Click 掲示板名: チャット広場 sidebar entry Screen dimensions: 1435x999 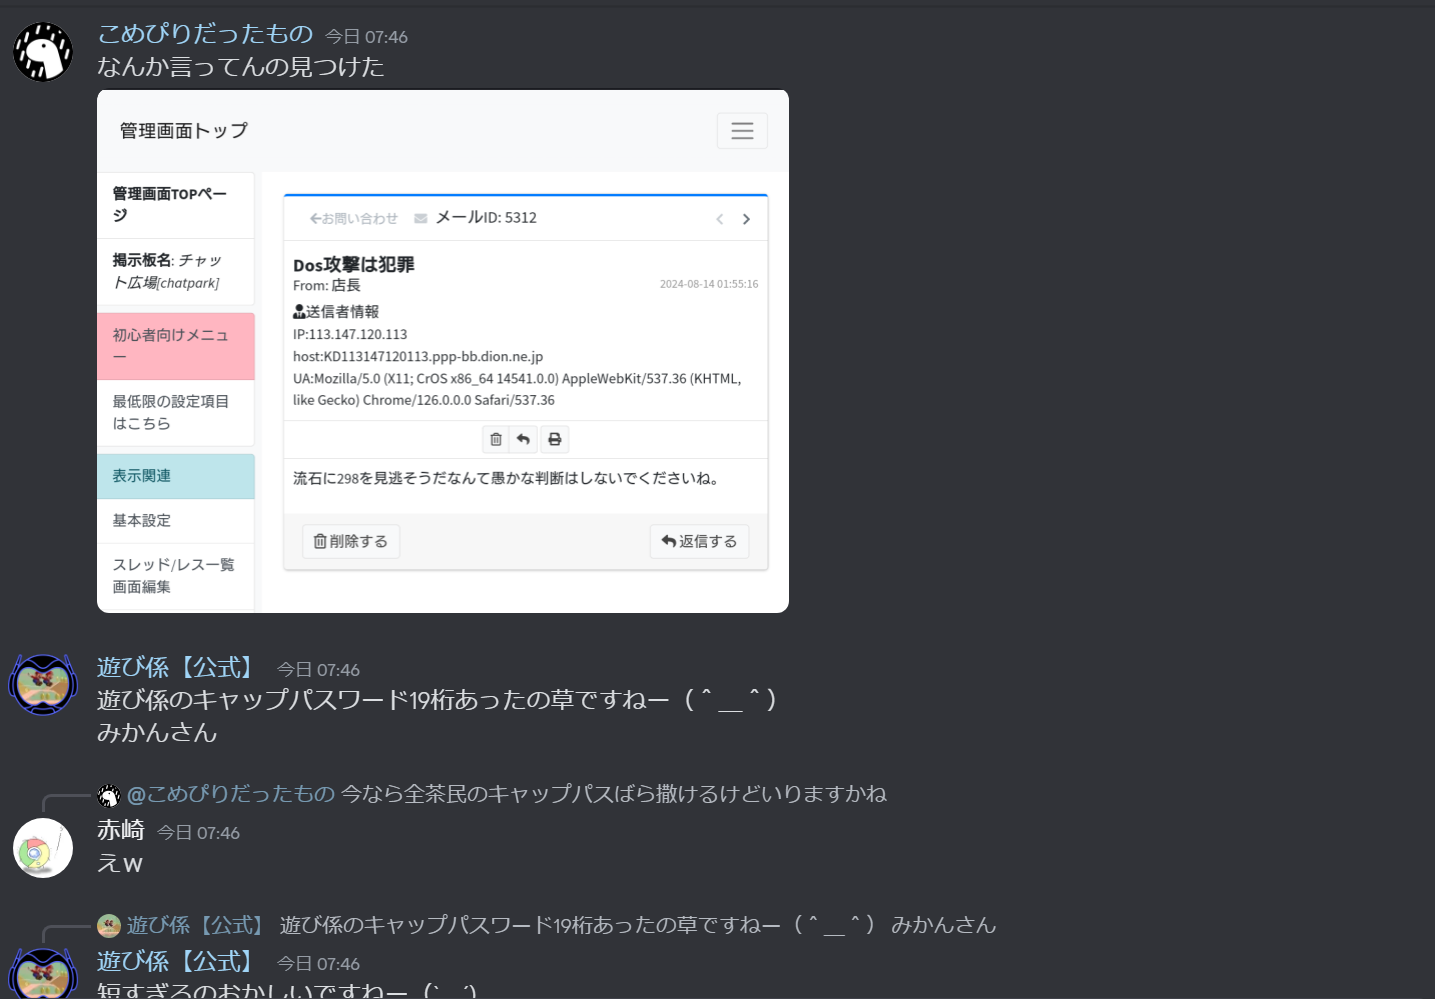click(x=176, y=272)
